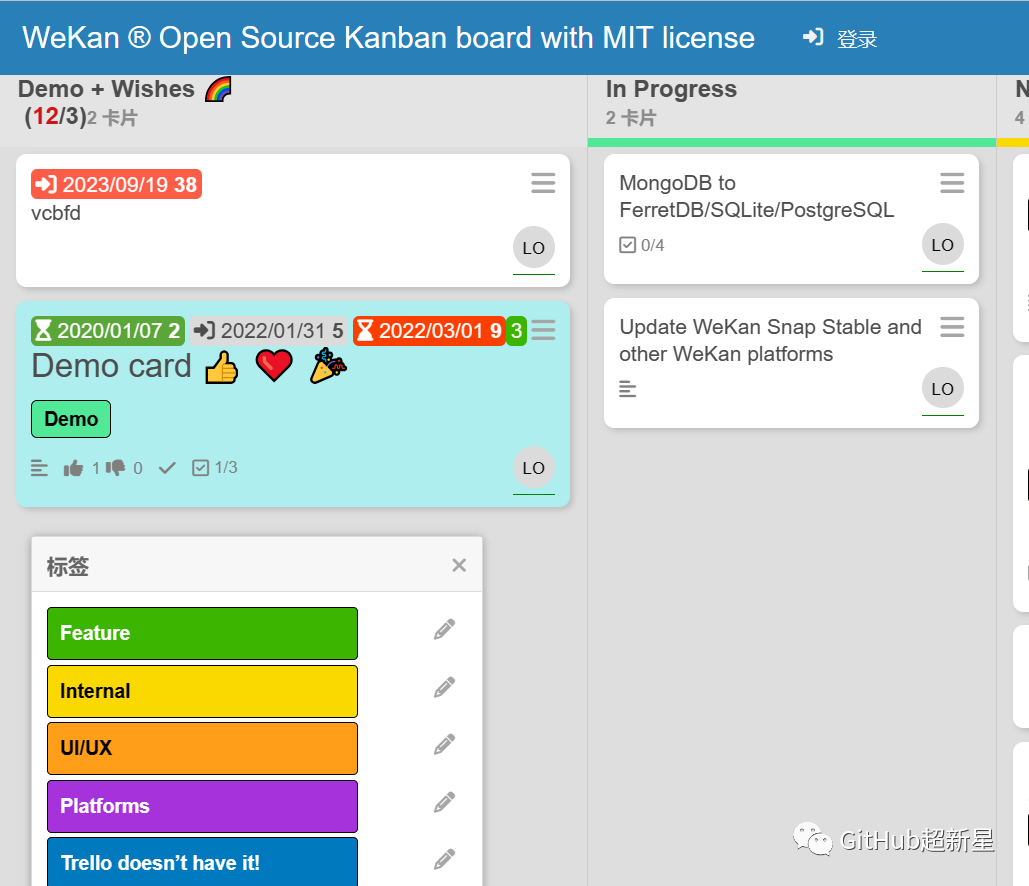Click the 2022/01/31 5 received date badge

(268, 331)
